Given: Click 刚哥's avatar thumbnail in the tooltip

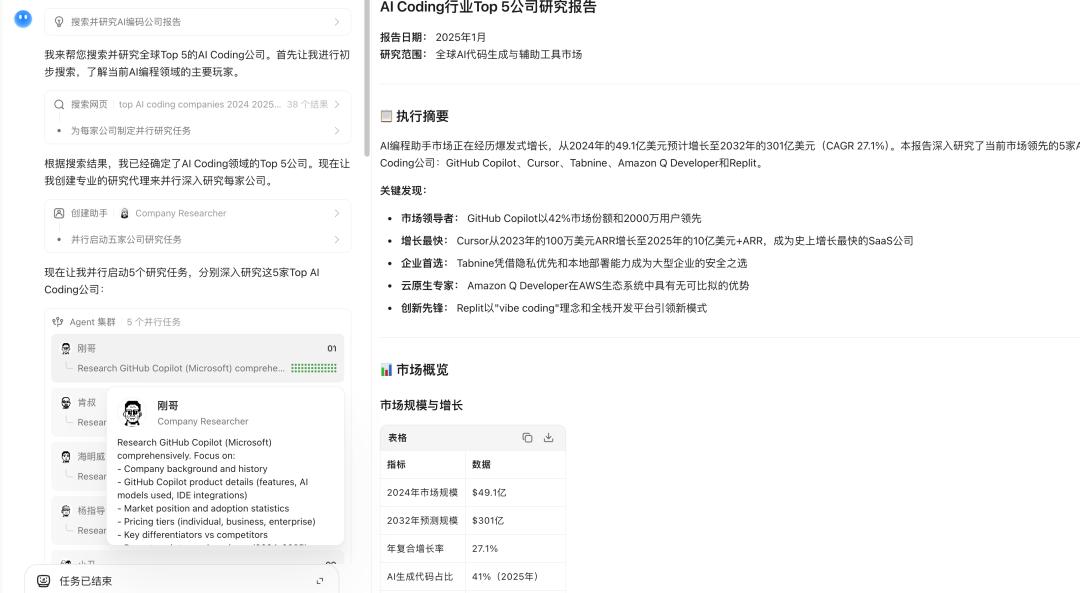Looking at the screenshot, I should click(x=132, y=413).
